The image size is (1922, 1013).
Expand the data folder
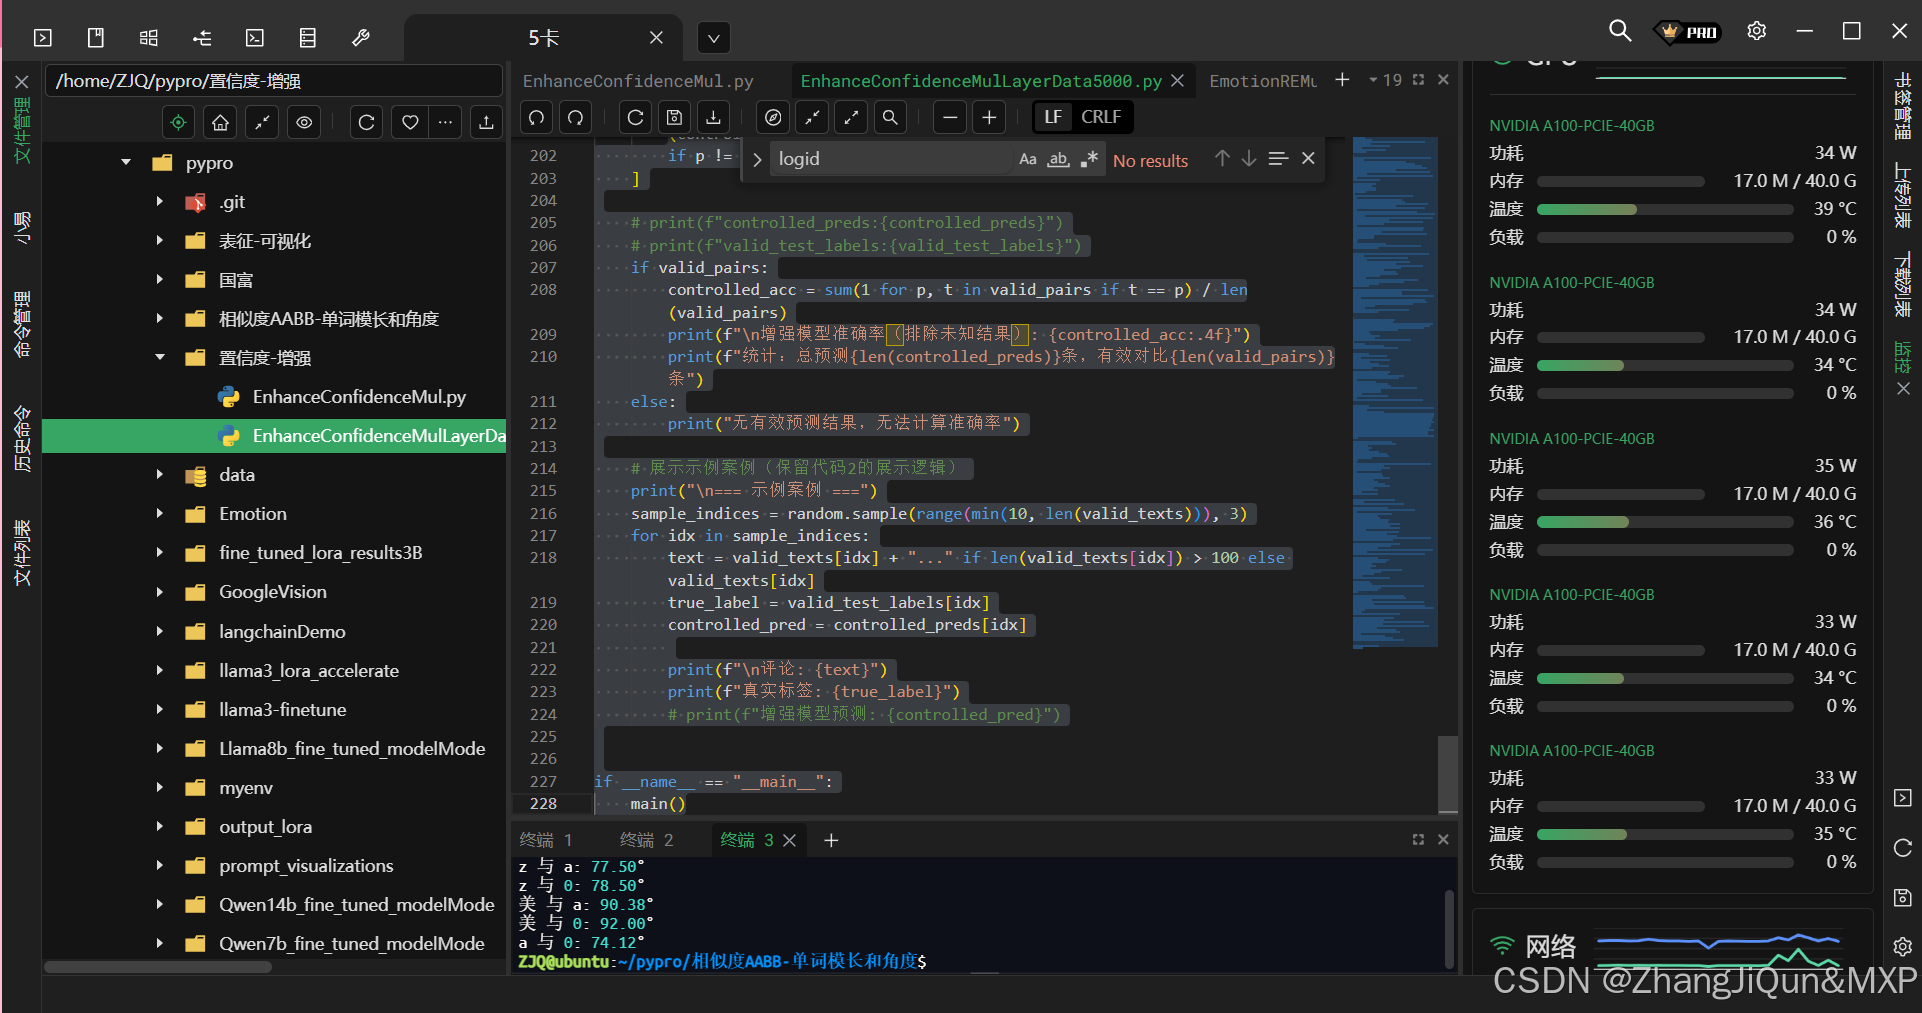pyautogui.click(x=159, y=474)
